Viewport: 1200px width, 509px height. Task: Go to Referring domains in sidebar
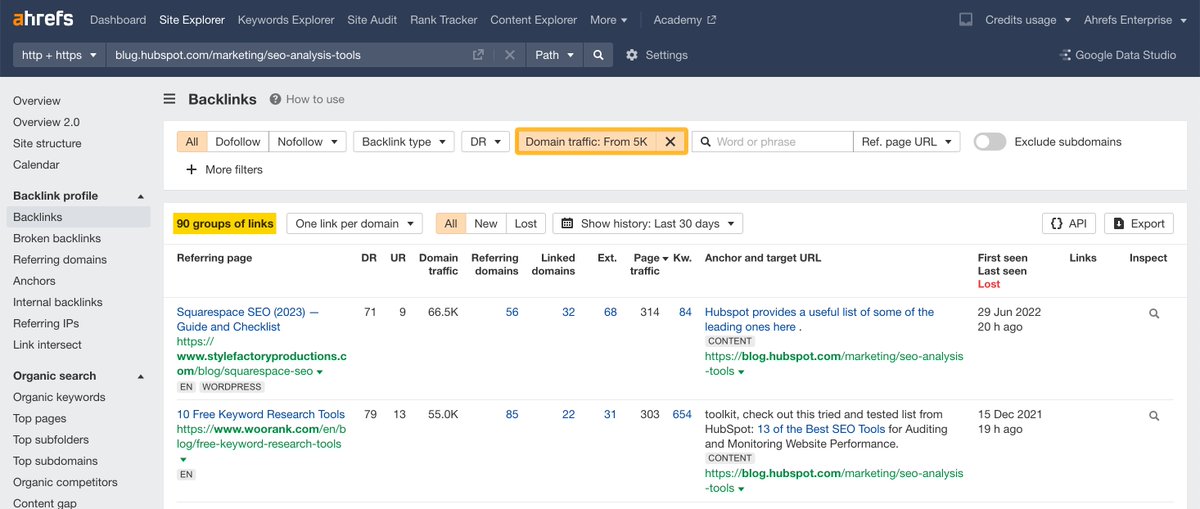click(60, 259)
